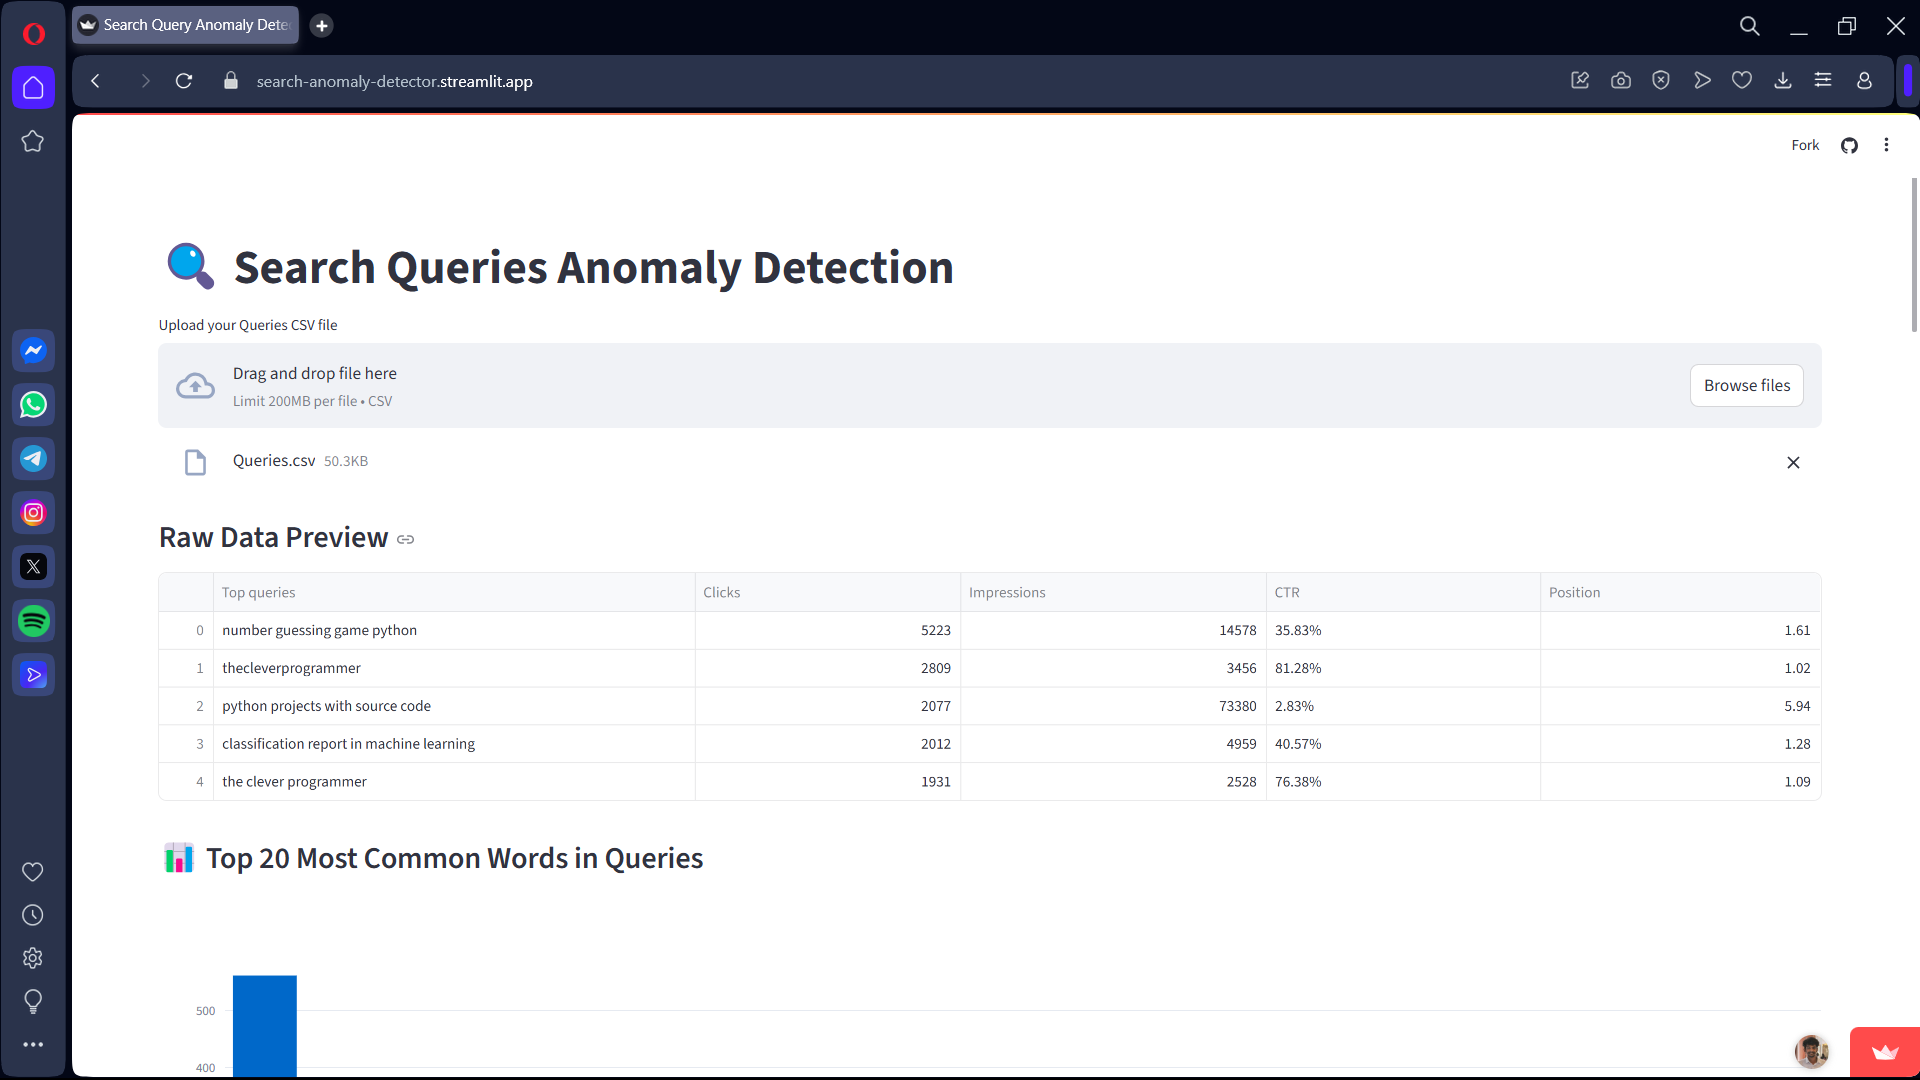
Task: Open the Telegram sidebar panel
Action: pos(33,459)
